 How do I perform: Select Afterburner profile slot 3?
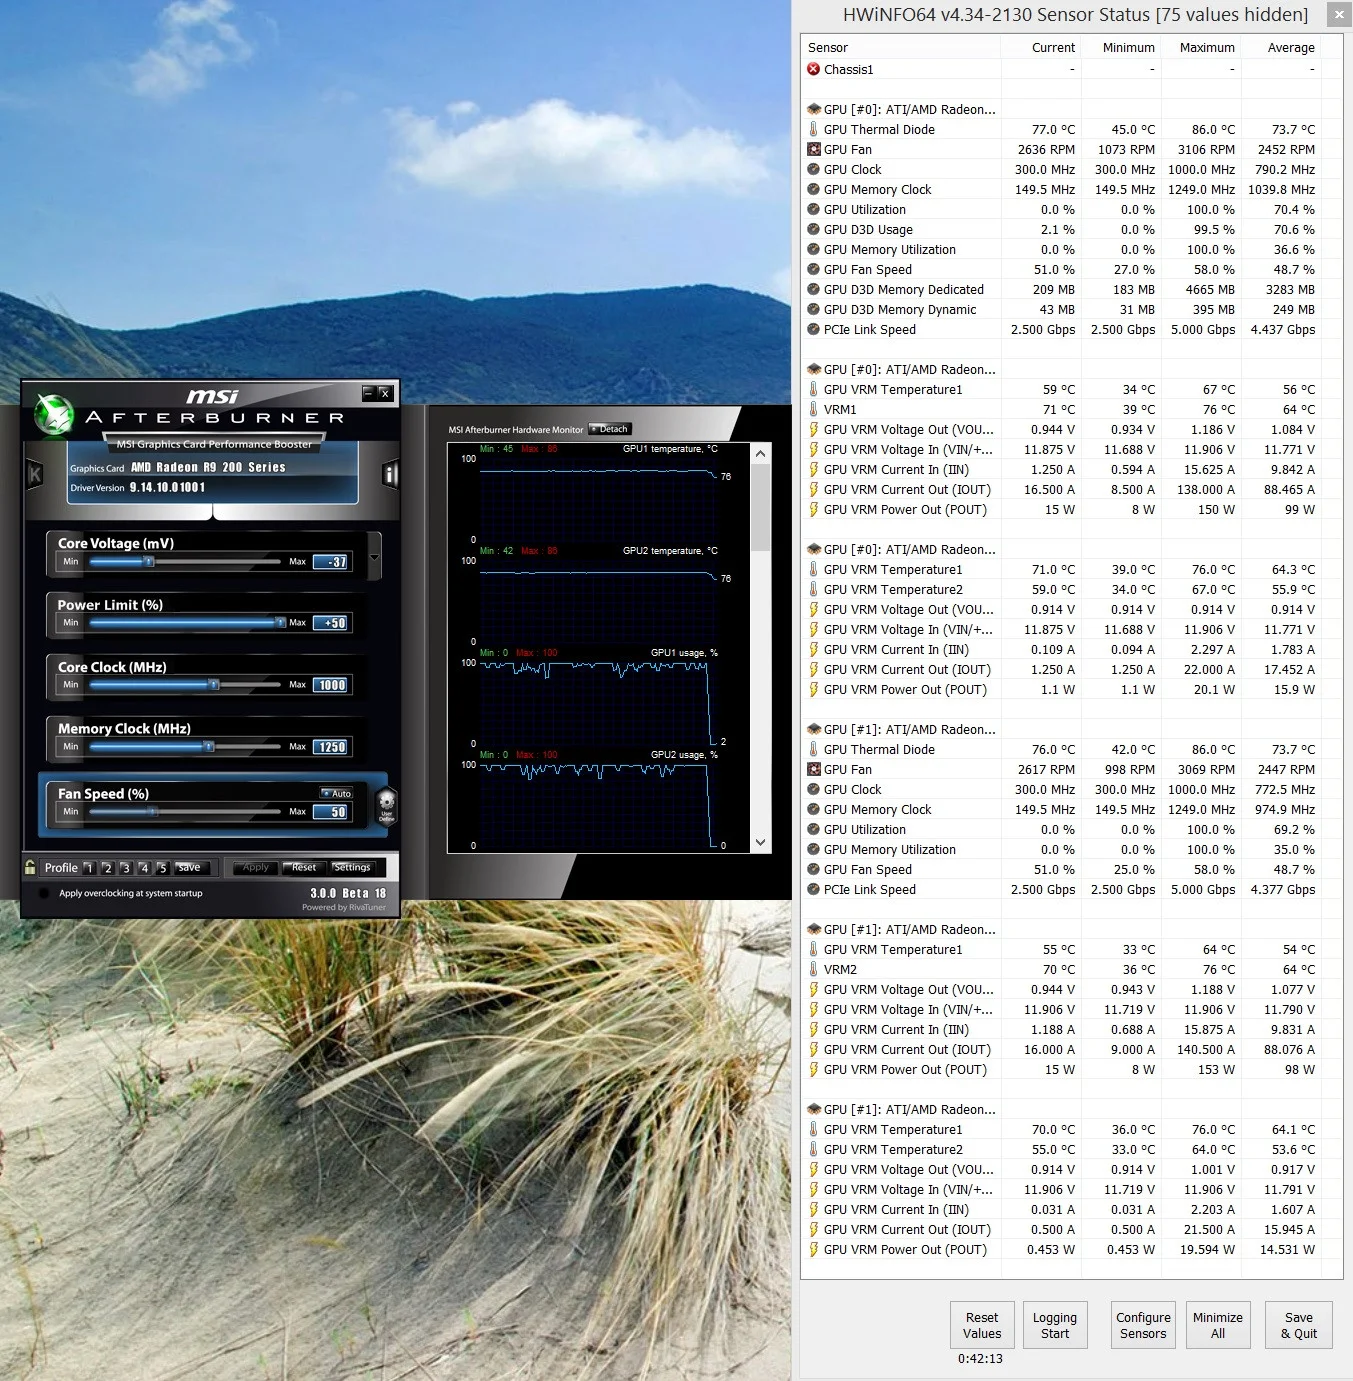tap(126, 868)
